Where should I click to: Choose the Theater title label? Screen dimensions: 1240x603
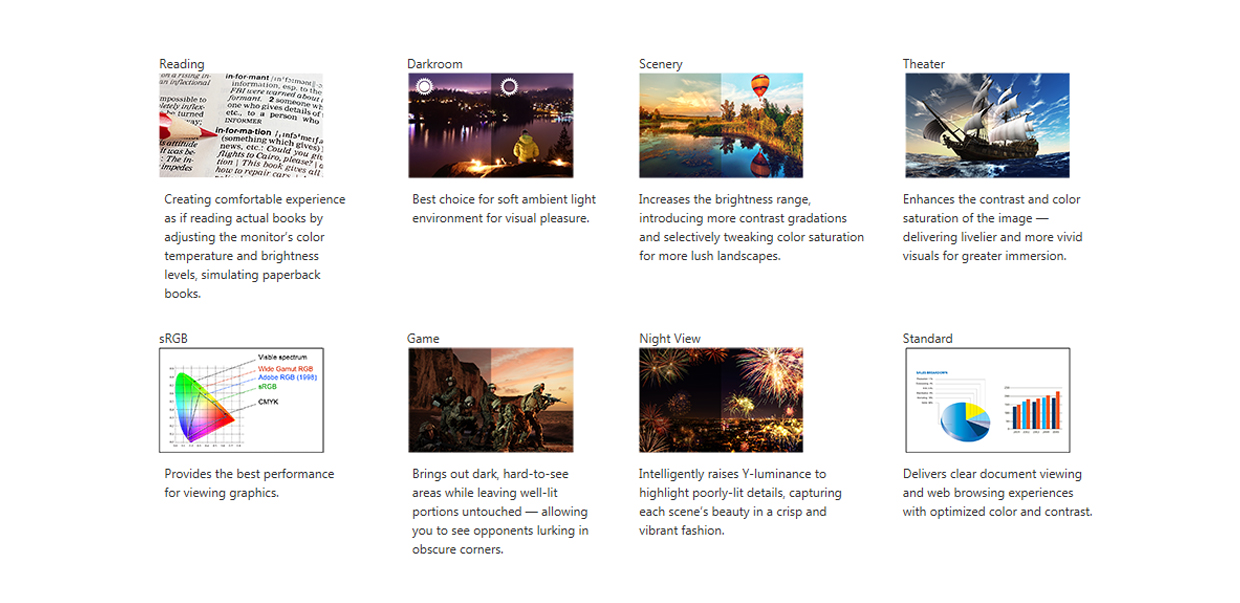pos(923,64)
